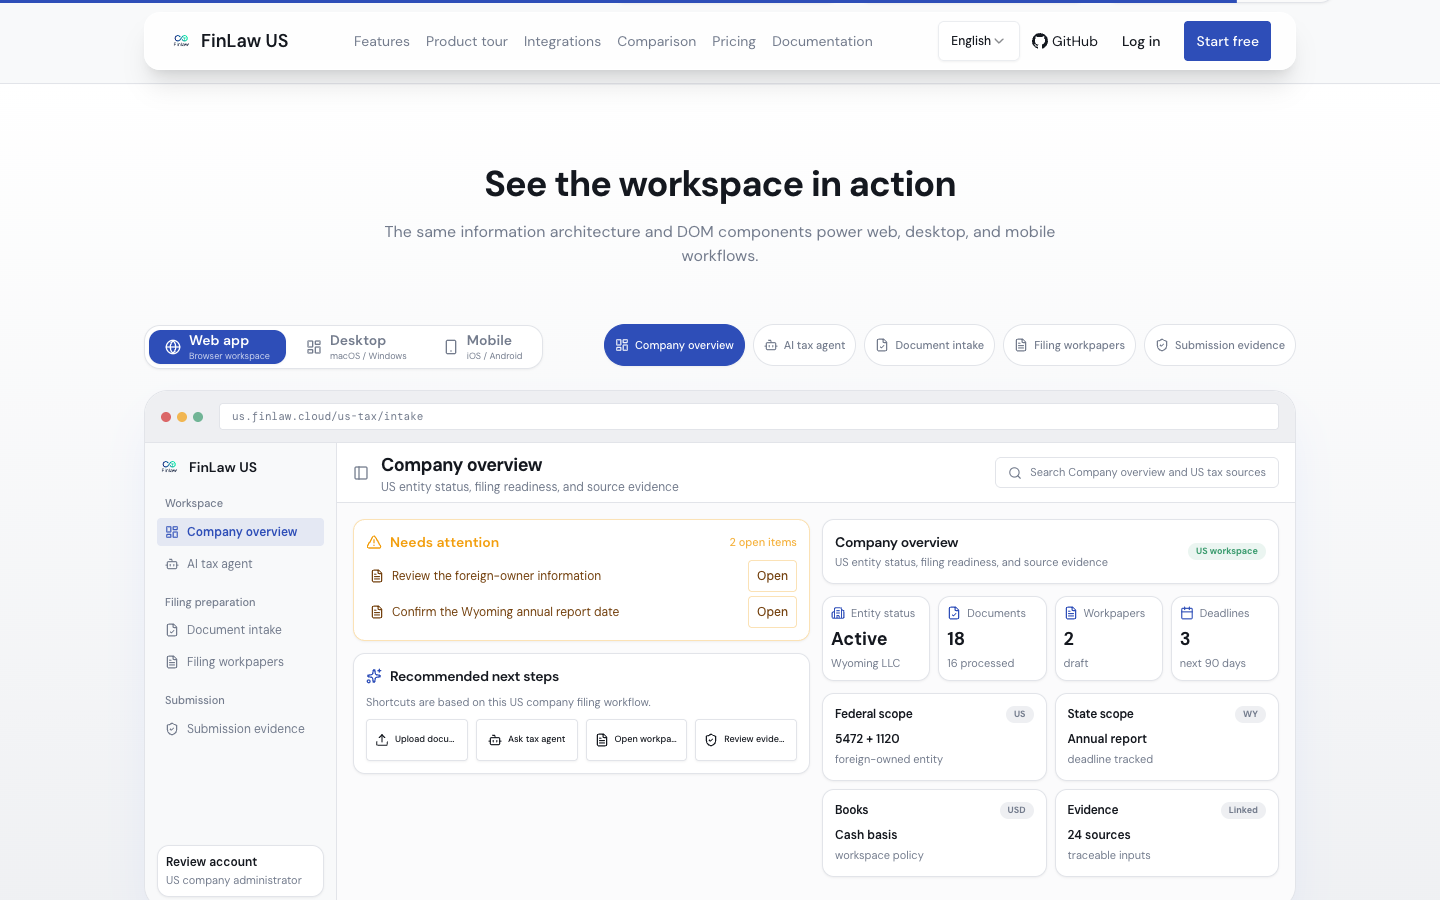Click the sparkle icon beside Recommended next steps
The image size is (1440, 900).
(374, 676)
